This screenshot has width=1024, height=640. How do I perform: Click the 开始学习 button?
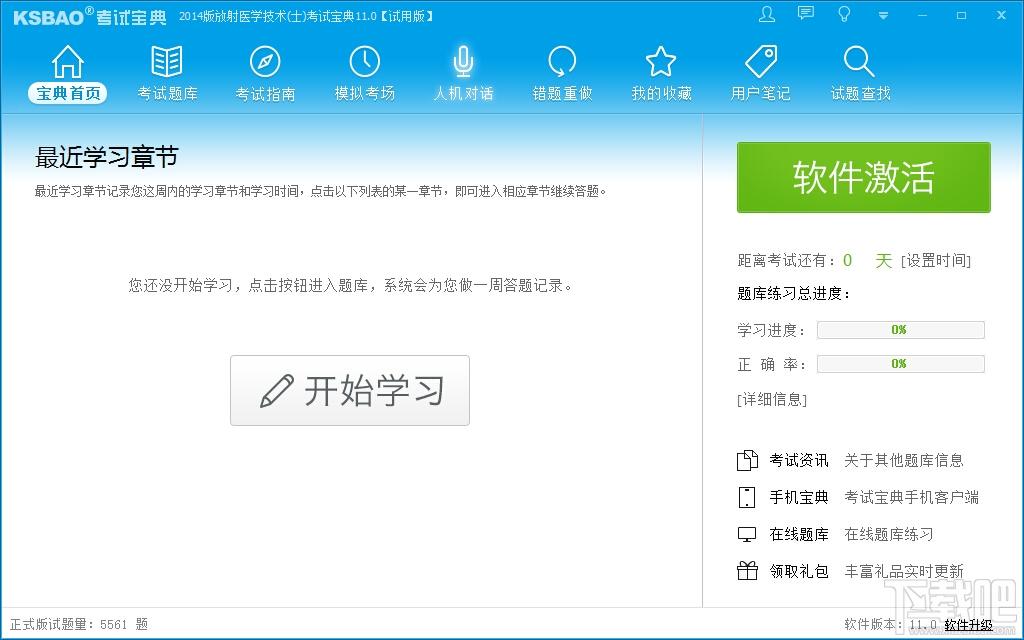pyautogui.click(x=350, y=391)
